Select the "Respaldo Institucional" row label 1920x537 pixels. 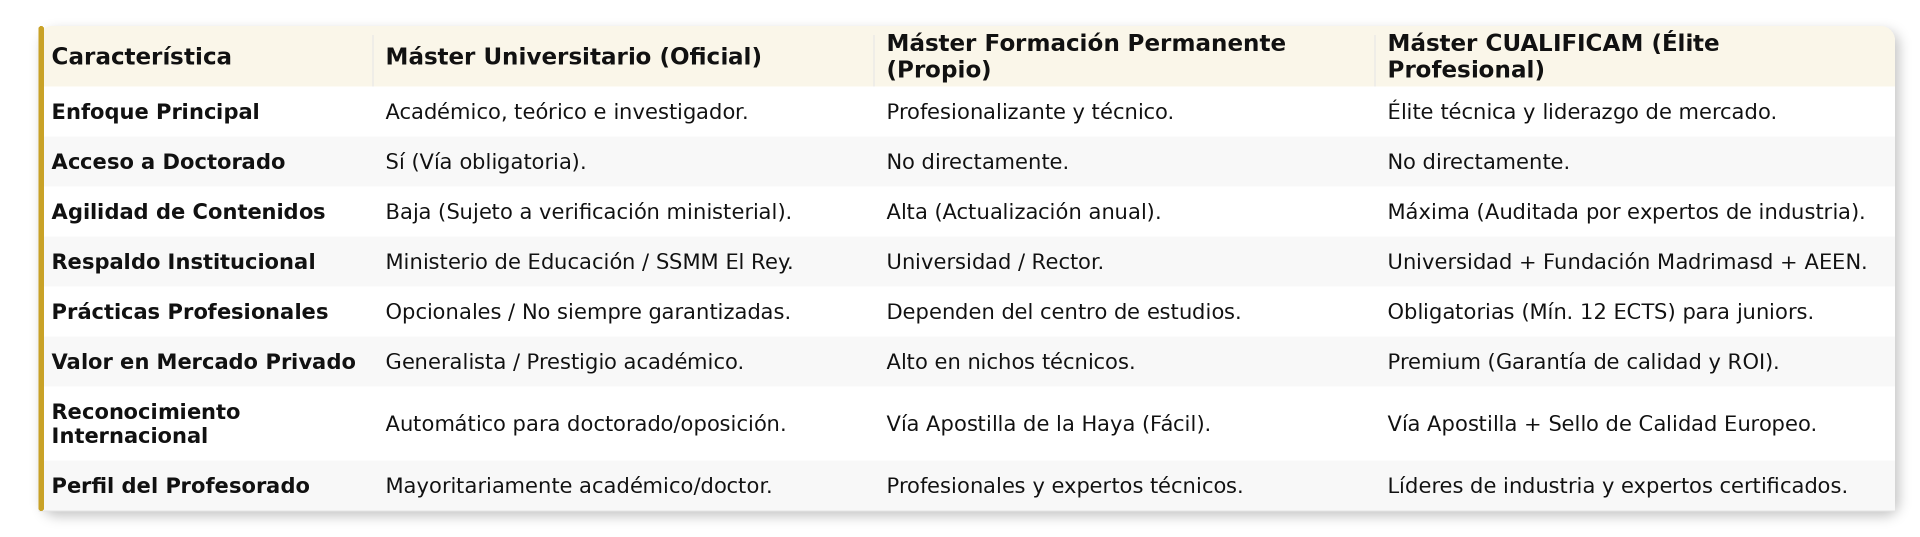pos(183,262)
